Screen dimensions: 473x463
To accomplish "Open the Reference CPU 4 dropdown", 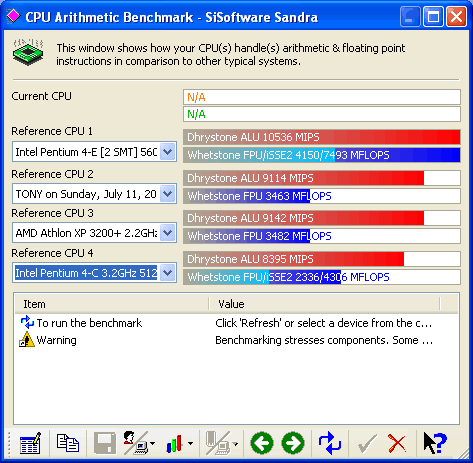I will (168, 273).
